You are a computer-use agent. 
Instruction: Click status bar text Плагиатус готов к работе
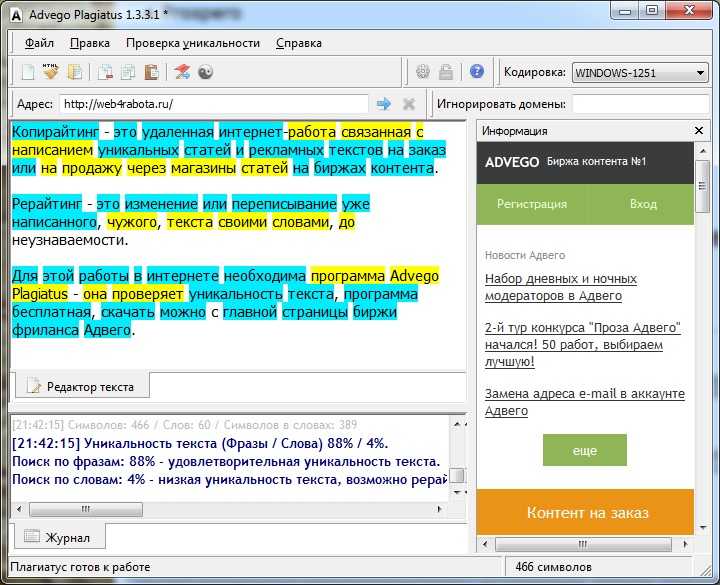[80, 567]
